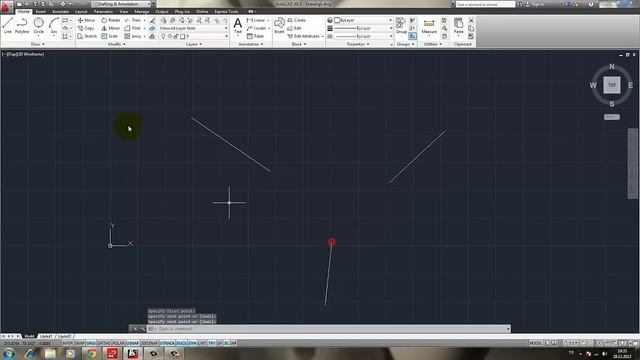The image size is (640, 360).
Task: Open the AutoCAD application menu
Action: tap(6, 6)
